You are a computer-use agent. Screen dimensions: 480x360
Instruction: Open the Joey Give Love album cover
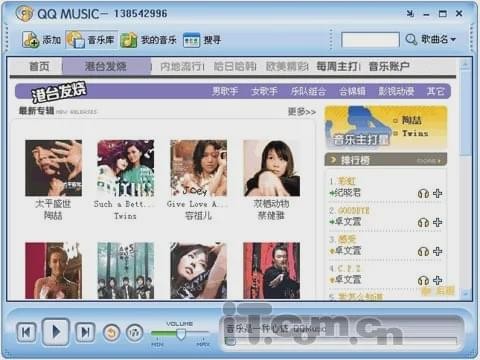198,168
